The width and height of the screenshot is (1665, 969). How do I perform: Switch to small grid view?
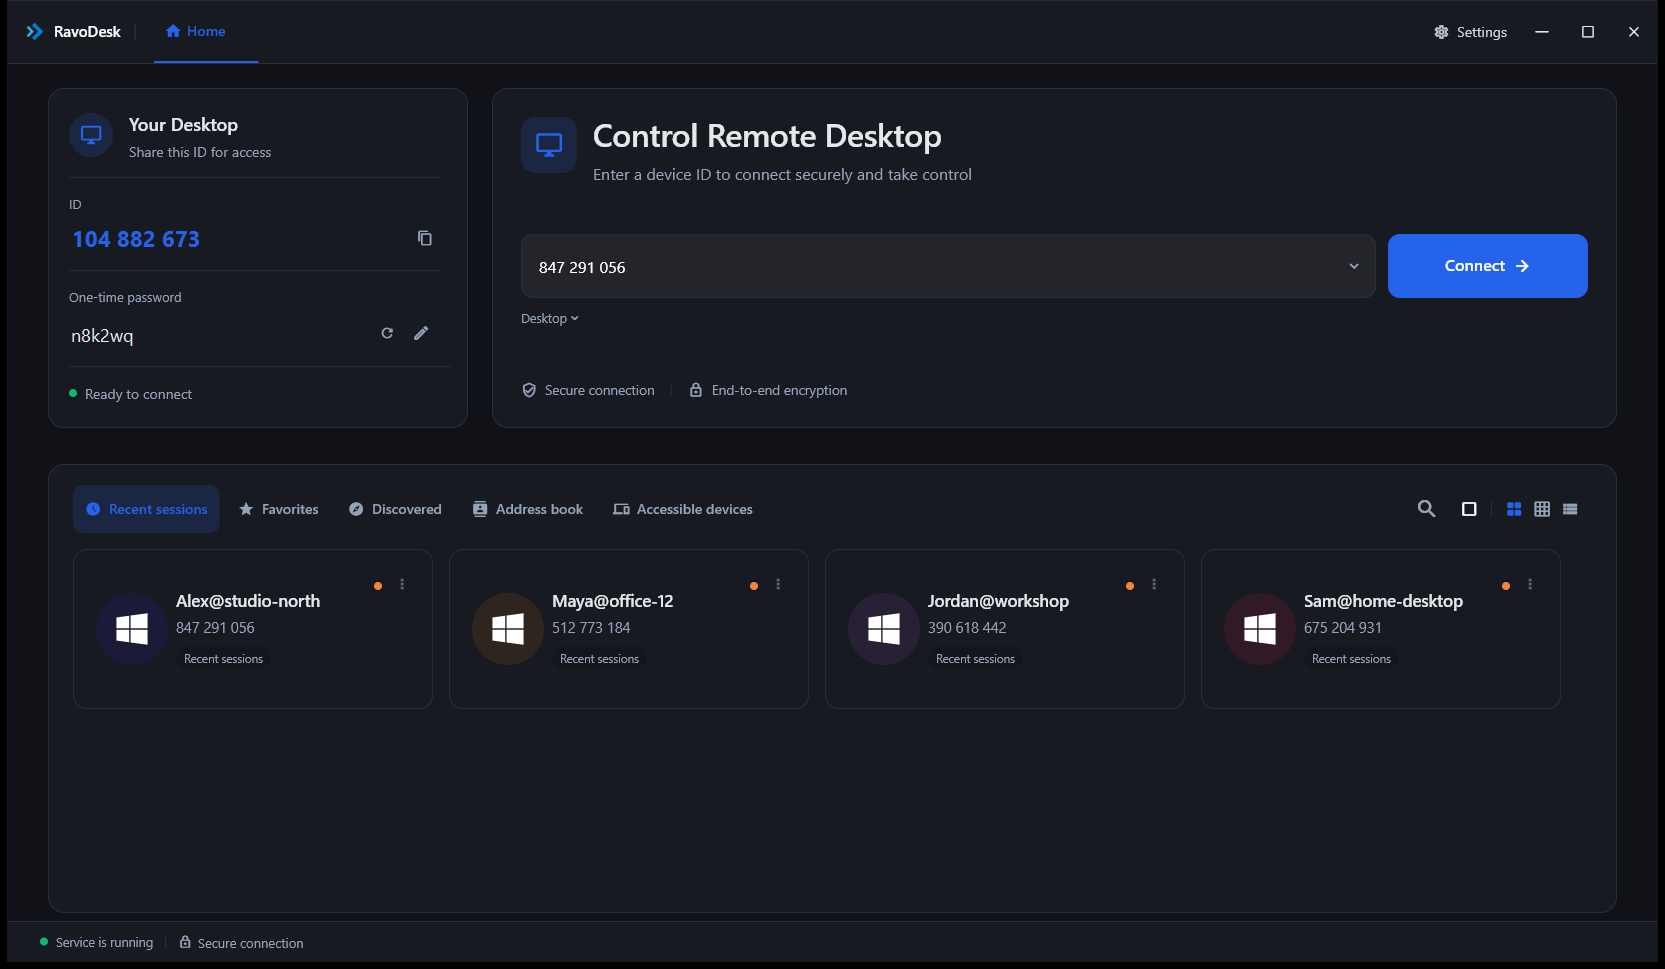tap(1542, 509)
